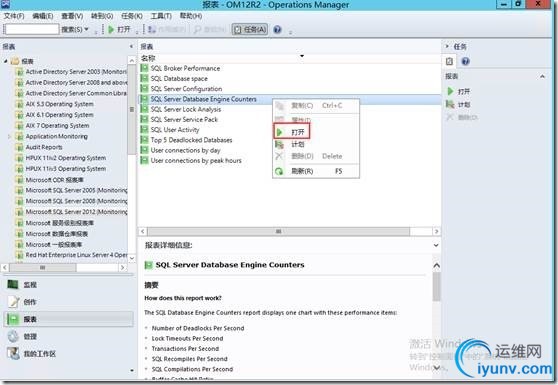Viewport: 558px width, 385px height.
Task: Open the 查看(V) menu
Action: pos(72,16)
